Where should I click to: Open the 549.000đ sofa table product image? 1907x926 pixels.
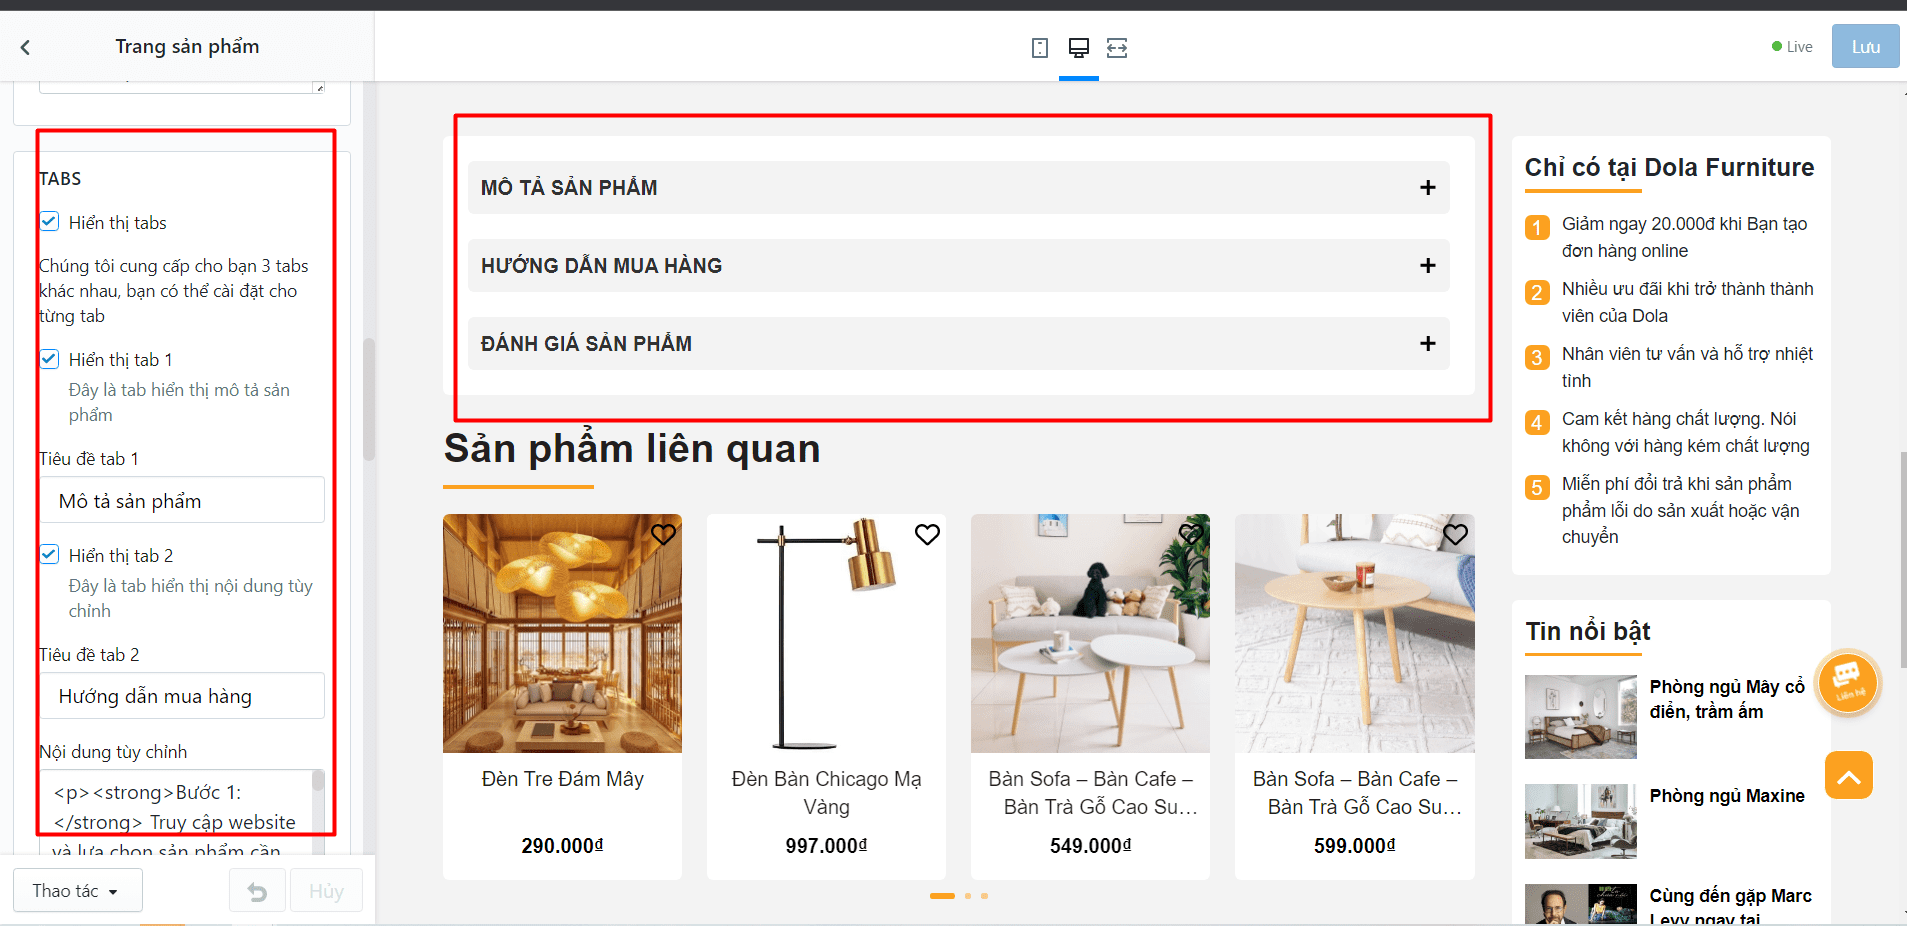[1090, 634]
